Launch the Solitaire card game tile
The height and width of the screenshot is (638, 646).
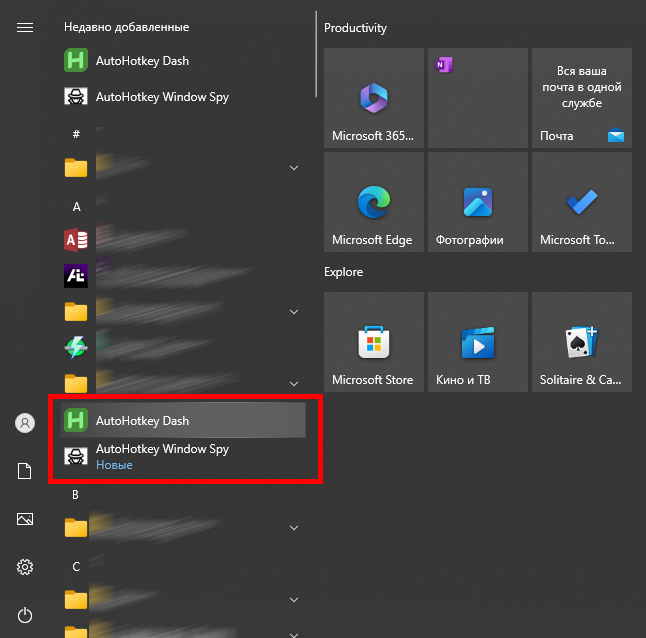coord(581,343)
